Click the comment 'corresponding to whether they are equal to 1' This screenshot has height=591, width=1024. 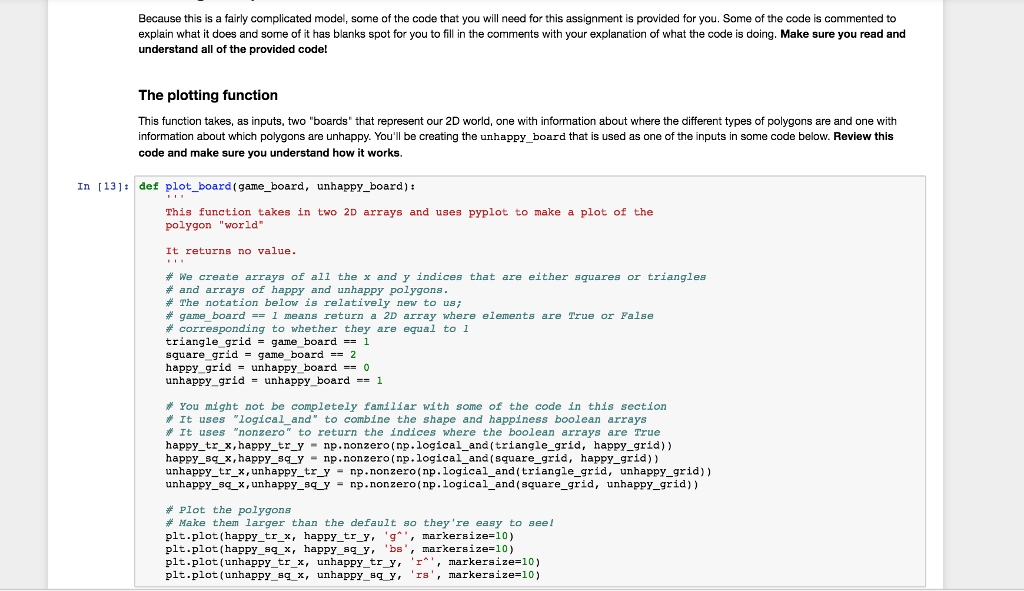[x=317, y=329]
